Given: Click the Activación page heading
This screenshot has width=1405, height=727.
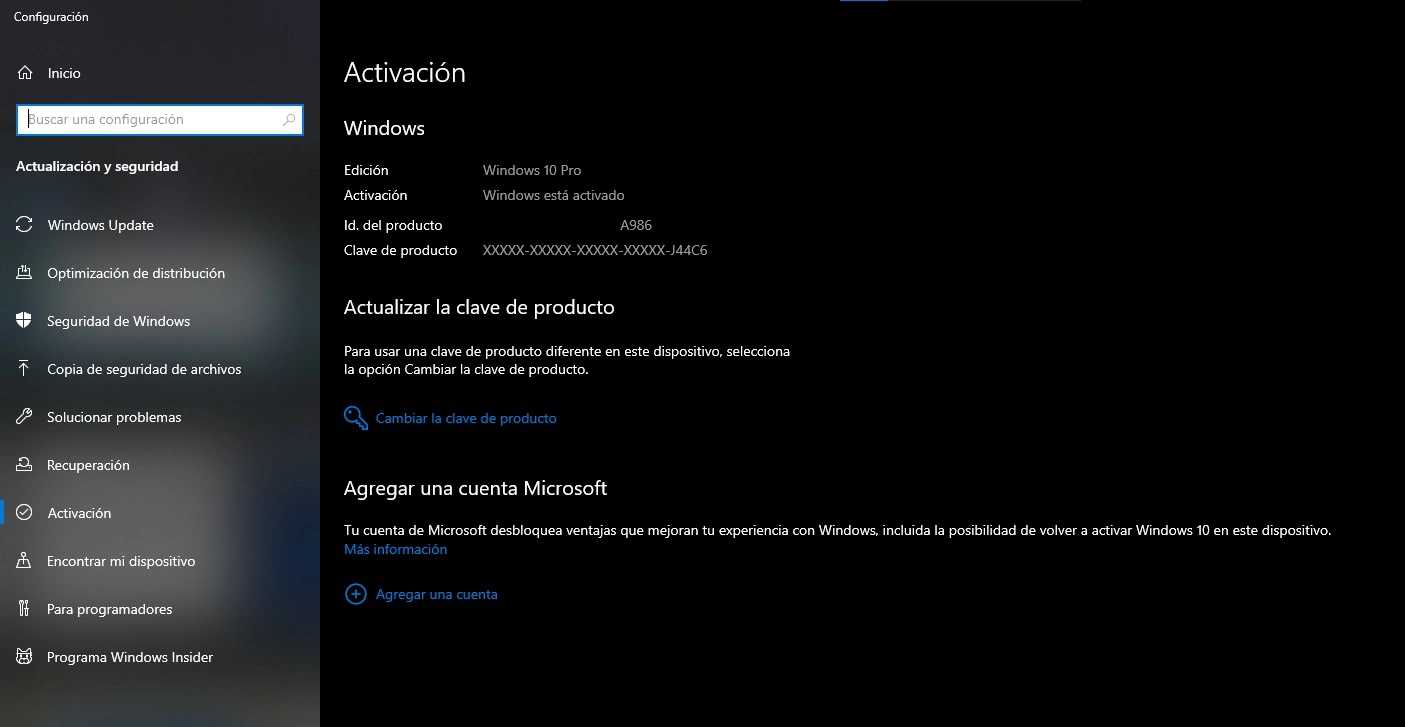Looking at the screenshot, I should [x=405, y=73].
